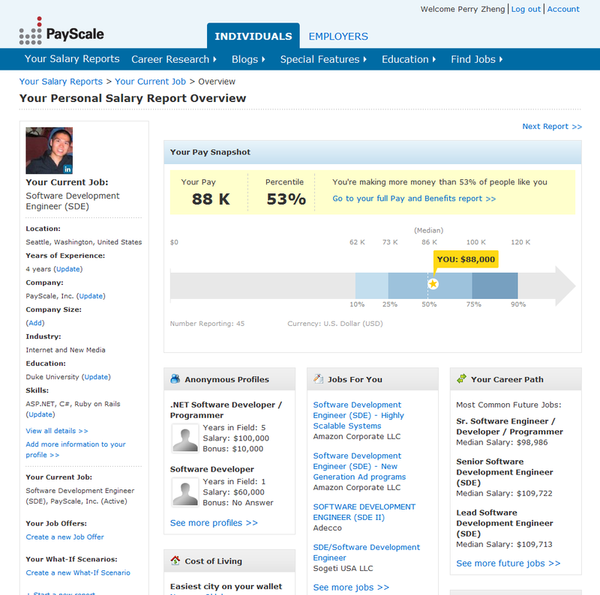
Task: Click the 10%-25% light blue chart segment
Action: tap(372, 285)
